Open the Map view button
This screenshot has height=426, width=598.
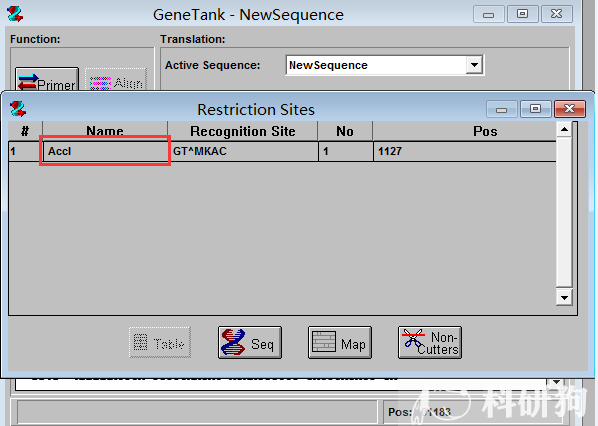(340, 342)
